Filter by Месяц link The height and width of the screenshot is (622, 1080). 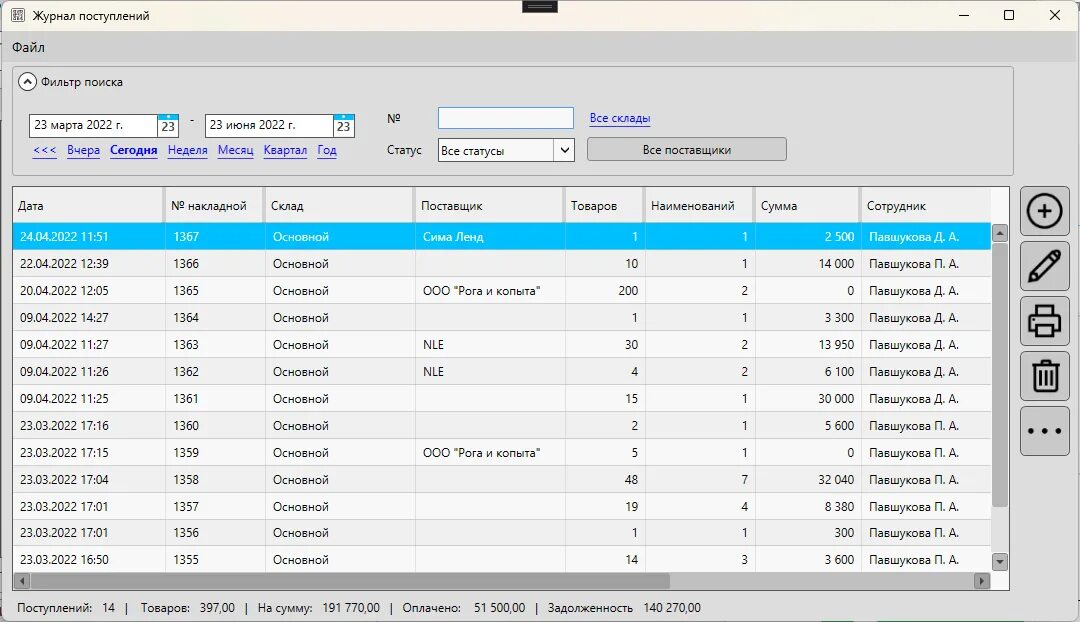[236, 150]
